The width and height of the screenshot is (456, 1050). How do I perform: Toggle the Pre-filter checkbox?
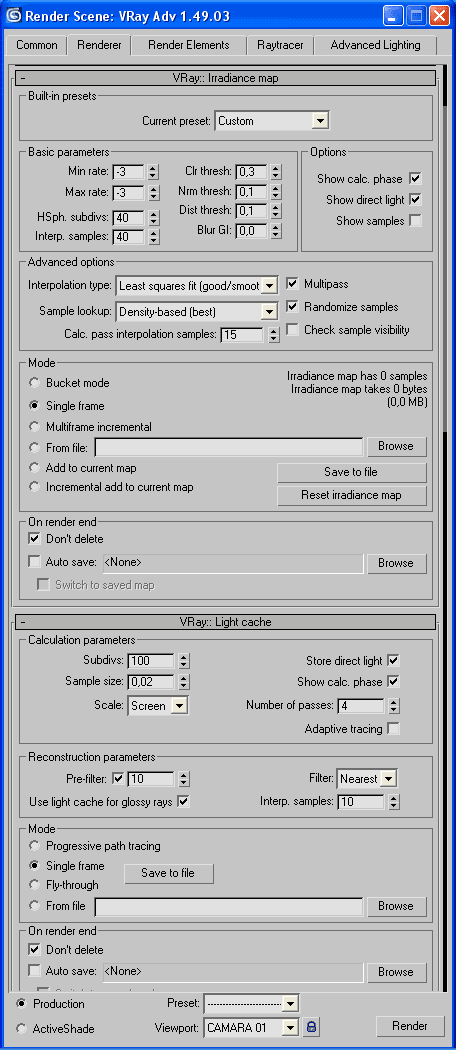coord(119,779)
